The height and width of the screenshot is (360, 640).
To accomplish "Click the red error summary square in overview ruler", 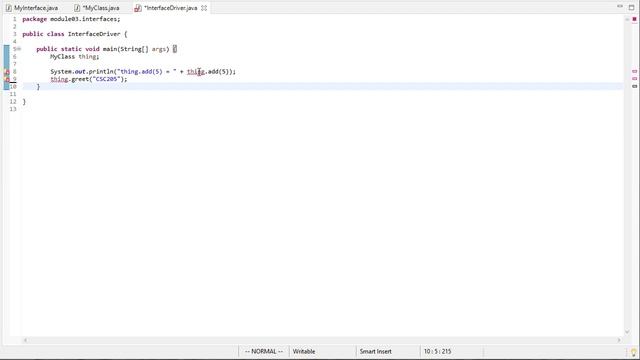I will [634, 19].
